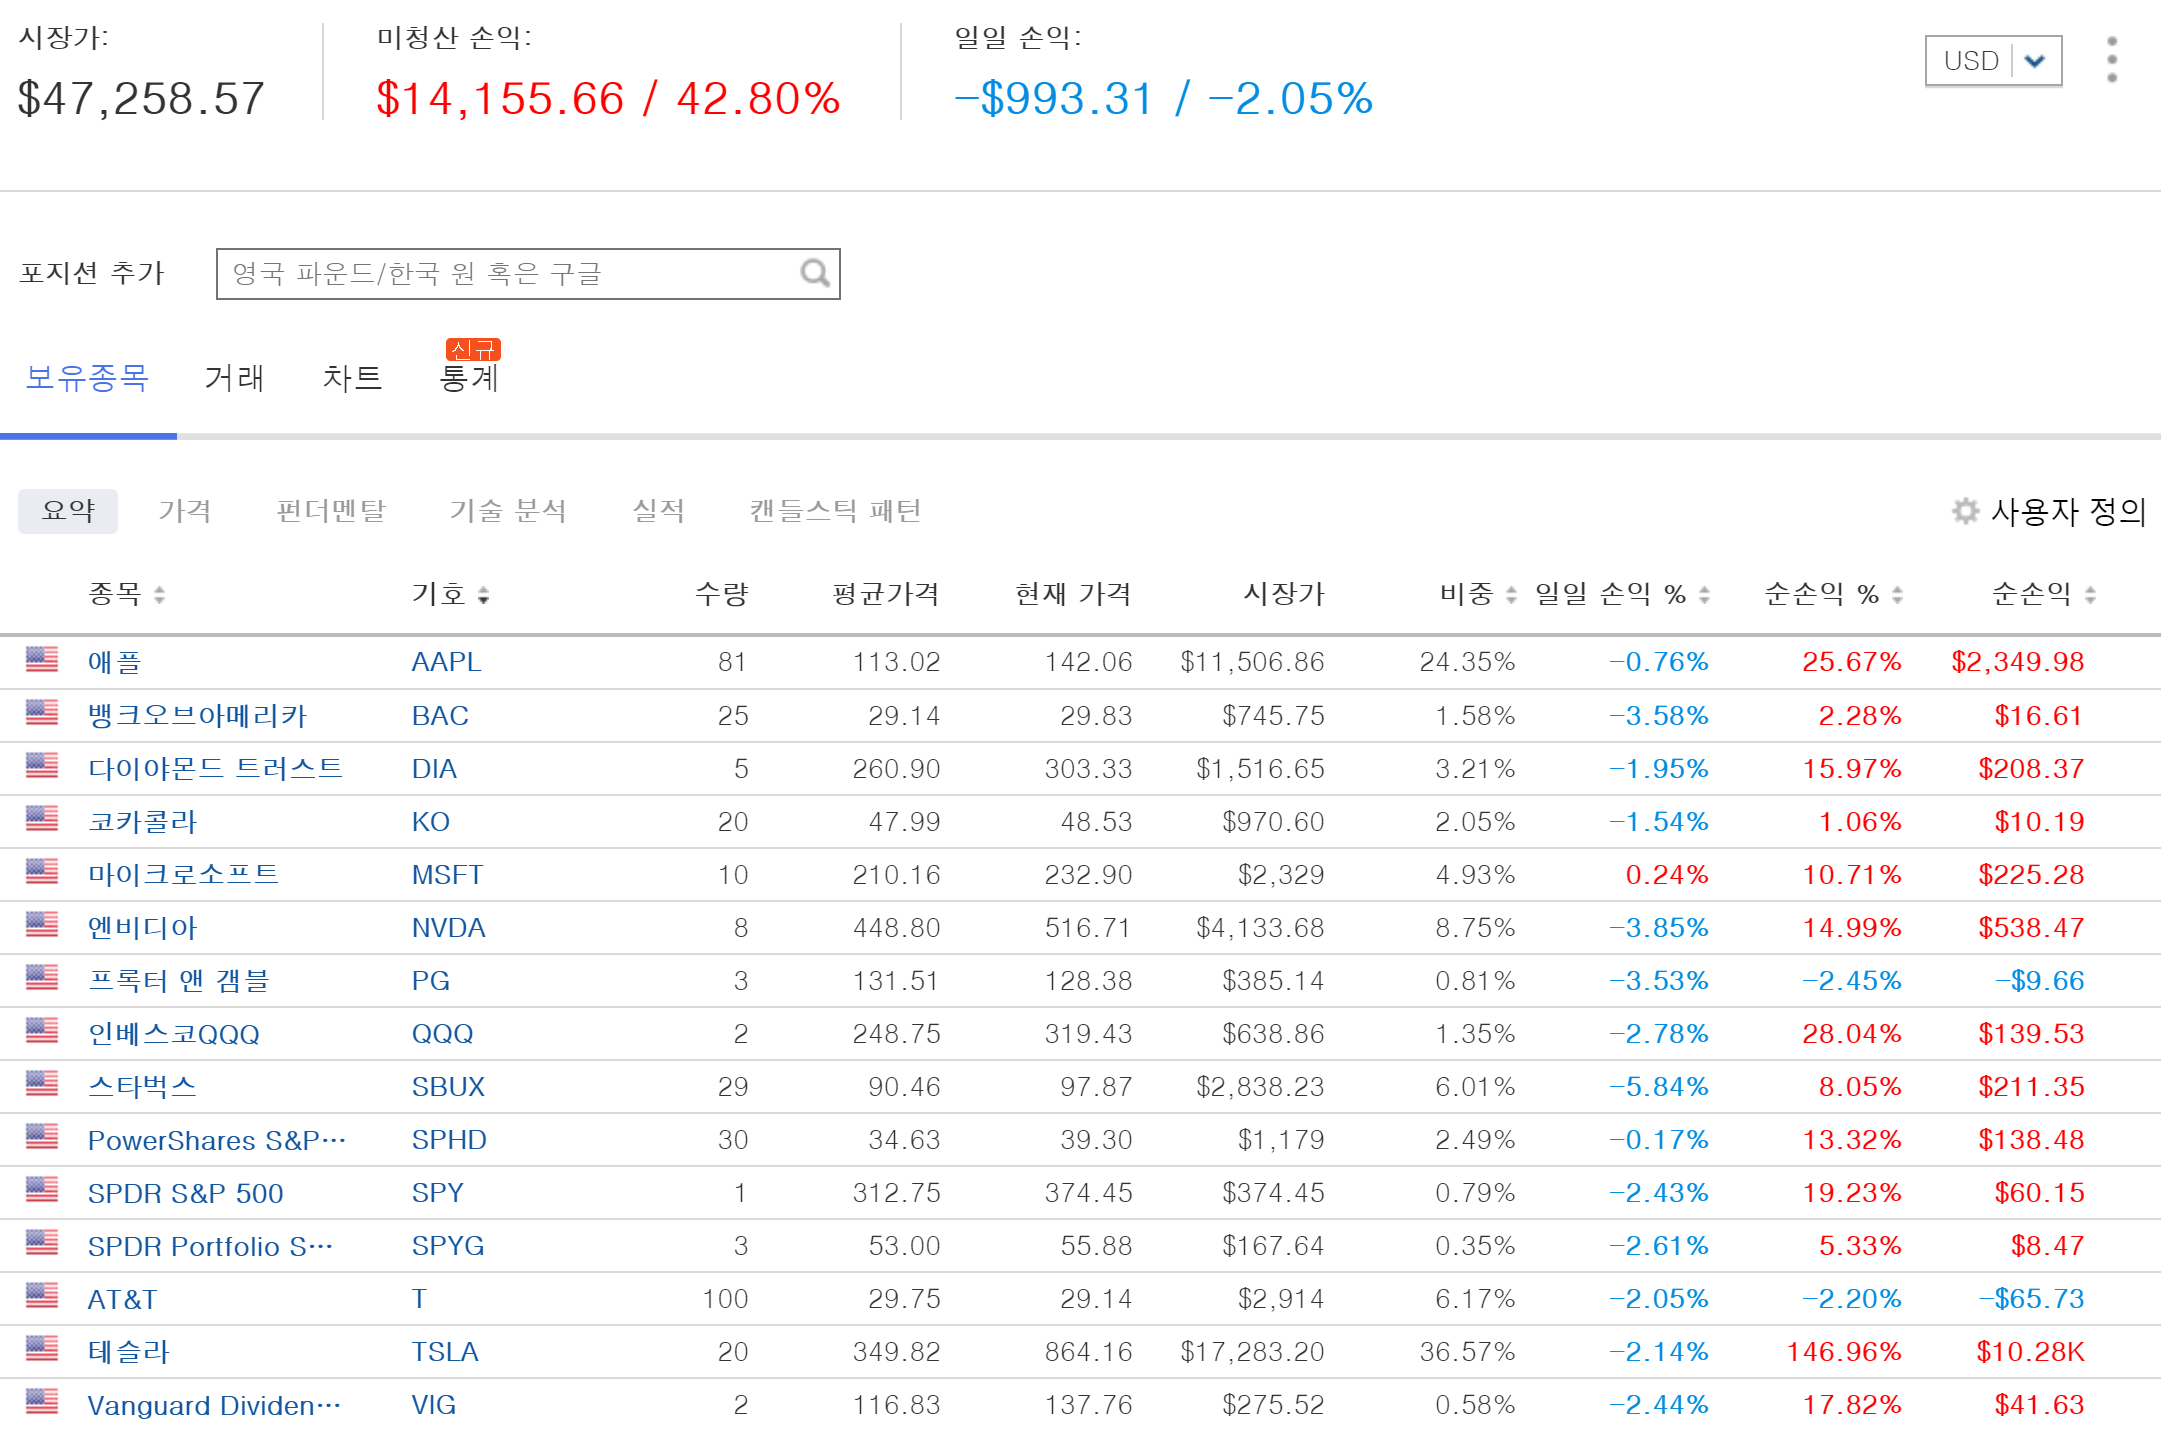
Task: Open the Vanguard Dividend link
Action: (x=214, y=1405)
